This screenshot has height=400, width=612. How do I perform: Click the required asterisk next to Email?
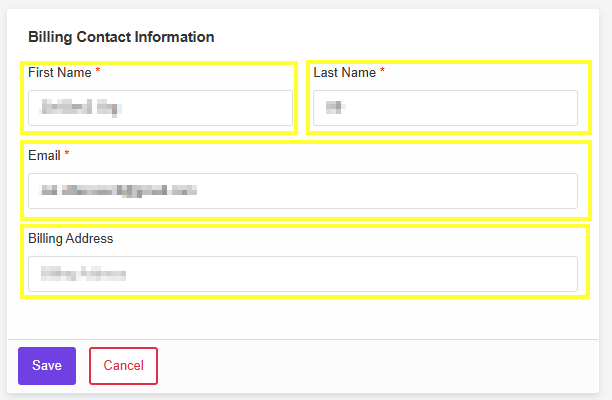(x=67, y=153)
